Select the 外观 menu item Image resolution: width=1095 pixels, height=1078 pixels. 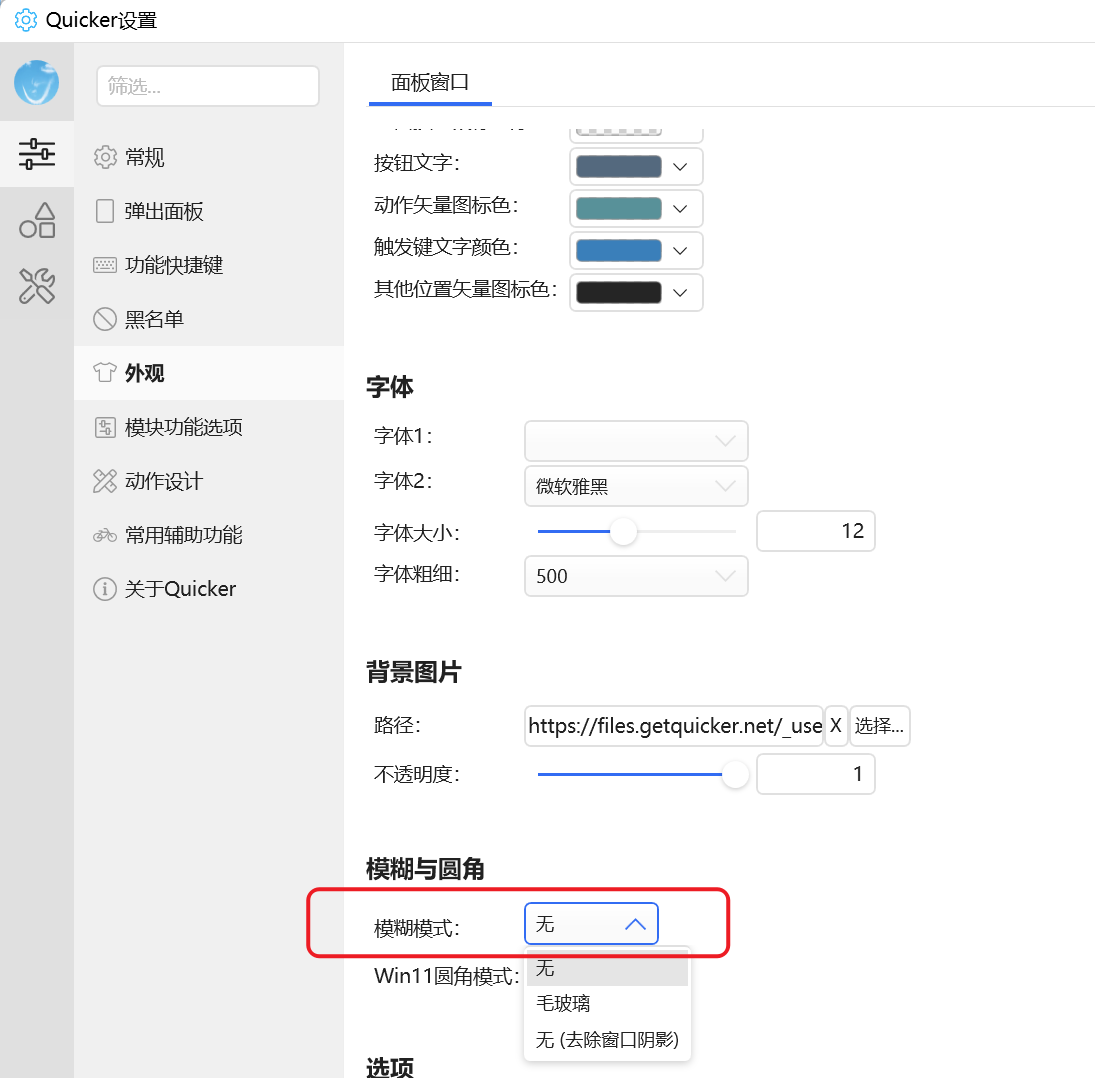pos(209,373)
